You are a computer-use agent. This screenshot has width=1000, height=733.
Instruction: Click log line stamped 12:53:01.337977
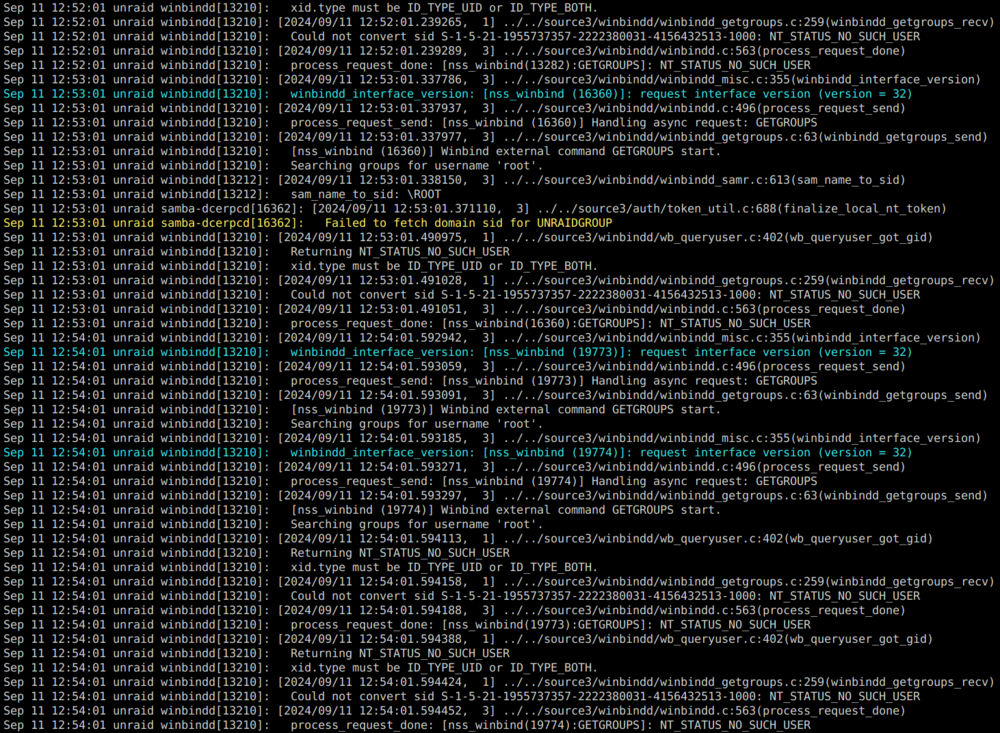click(x=495, y=137)
